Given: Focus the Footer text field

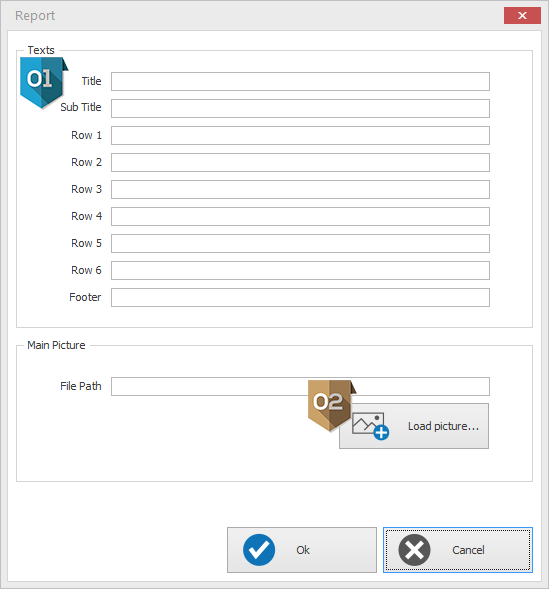Looking at the screenshot, I should [300, 298].
